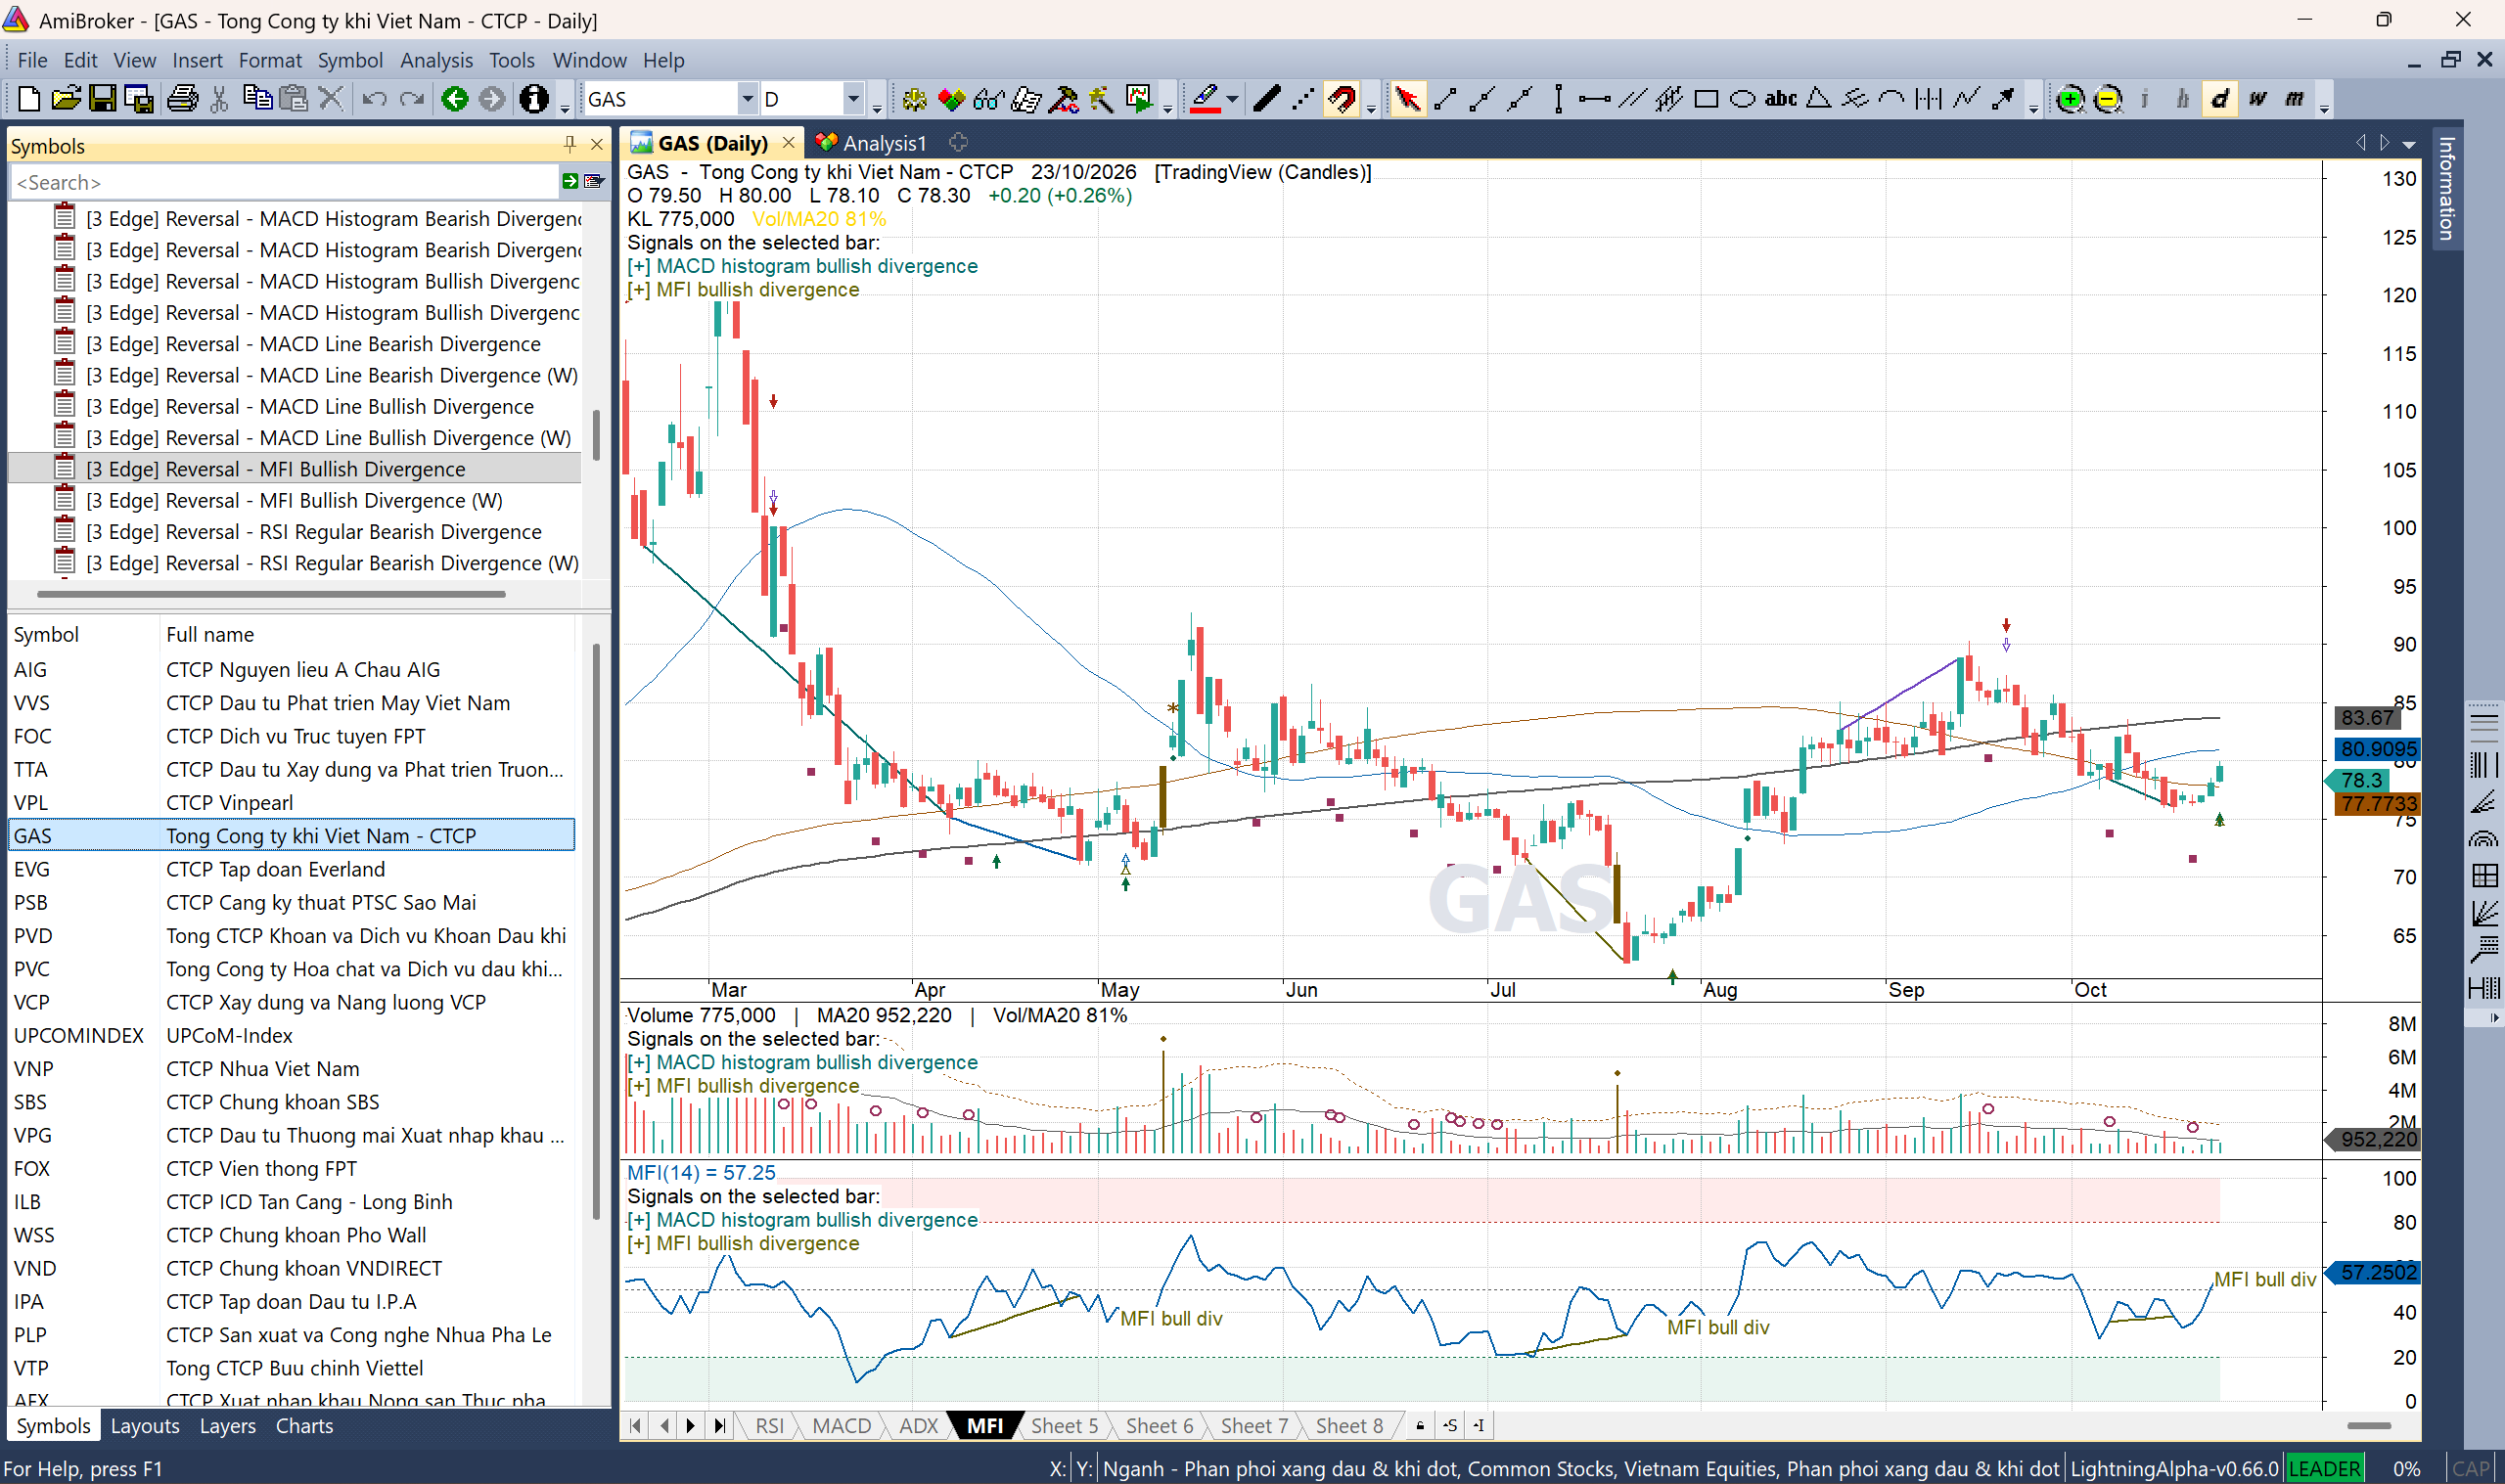The width and height of the screenshot is (2505, 1484).
Task: Switch to the Analysis1 tab
Action: click(x=872, y=143)
